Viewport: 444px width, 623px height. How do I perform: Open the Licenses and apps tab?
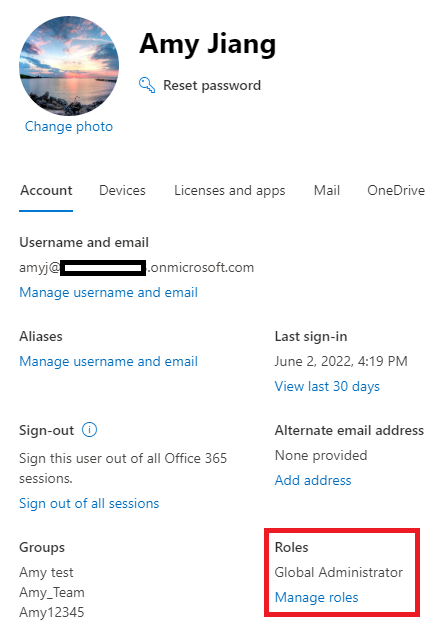[x=230, y=191]
